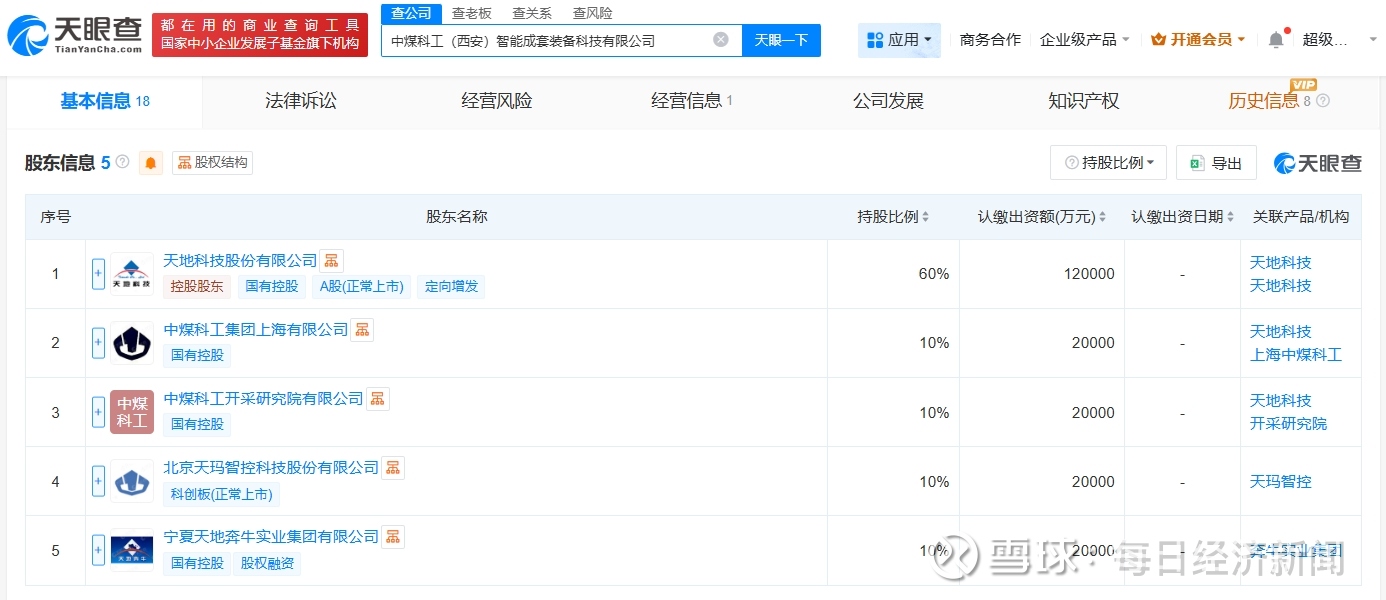Click the 天眼一下 search button
The width and height of the screenshot is (1386, 600).
pos(781,40)
